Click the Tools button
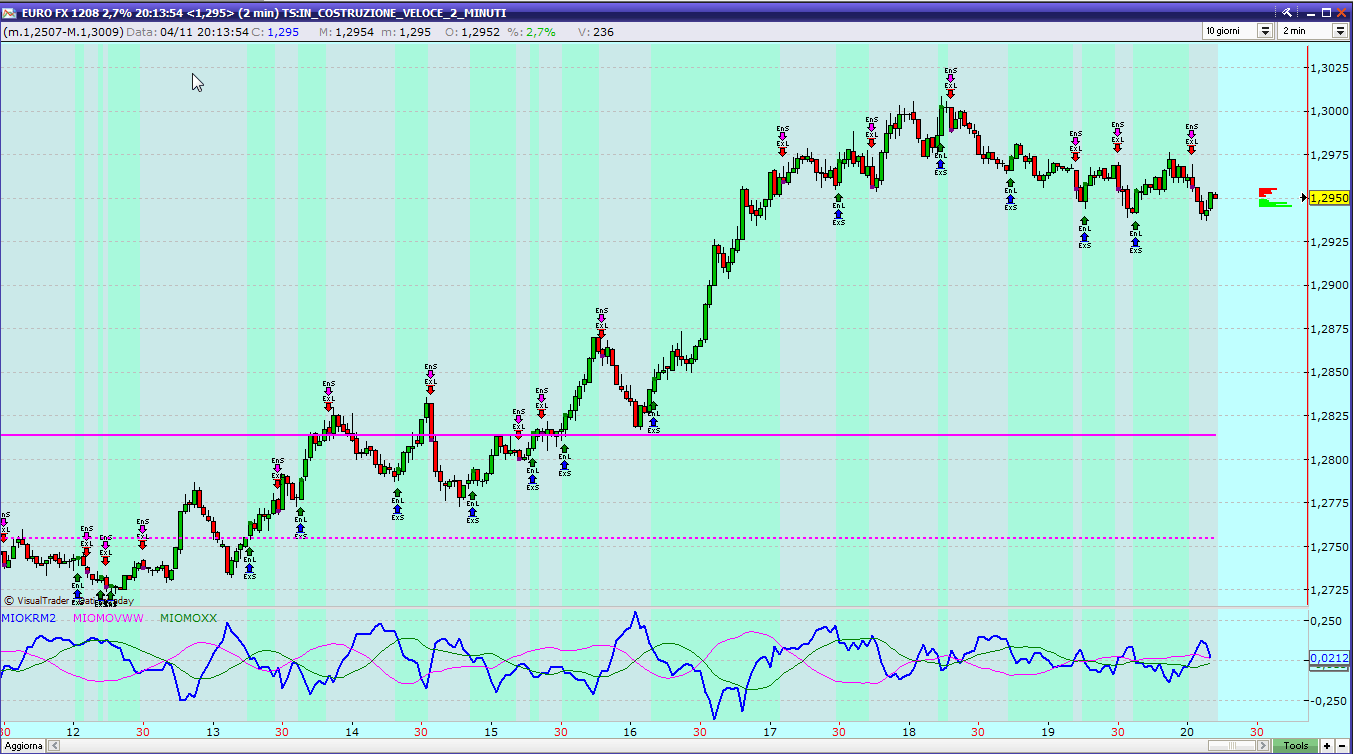 1296,746
